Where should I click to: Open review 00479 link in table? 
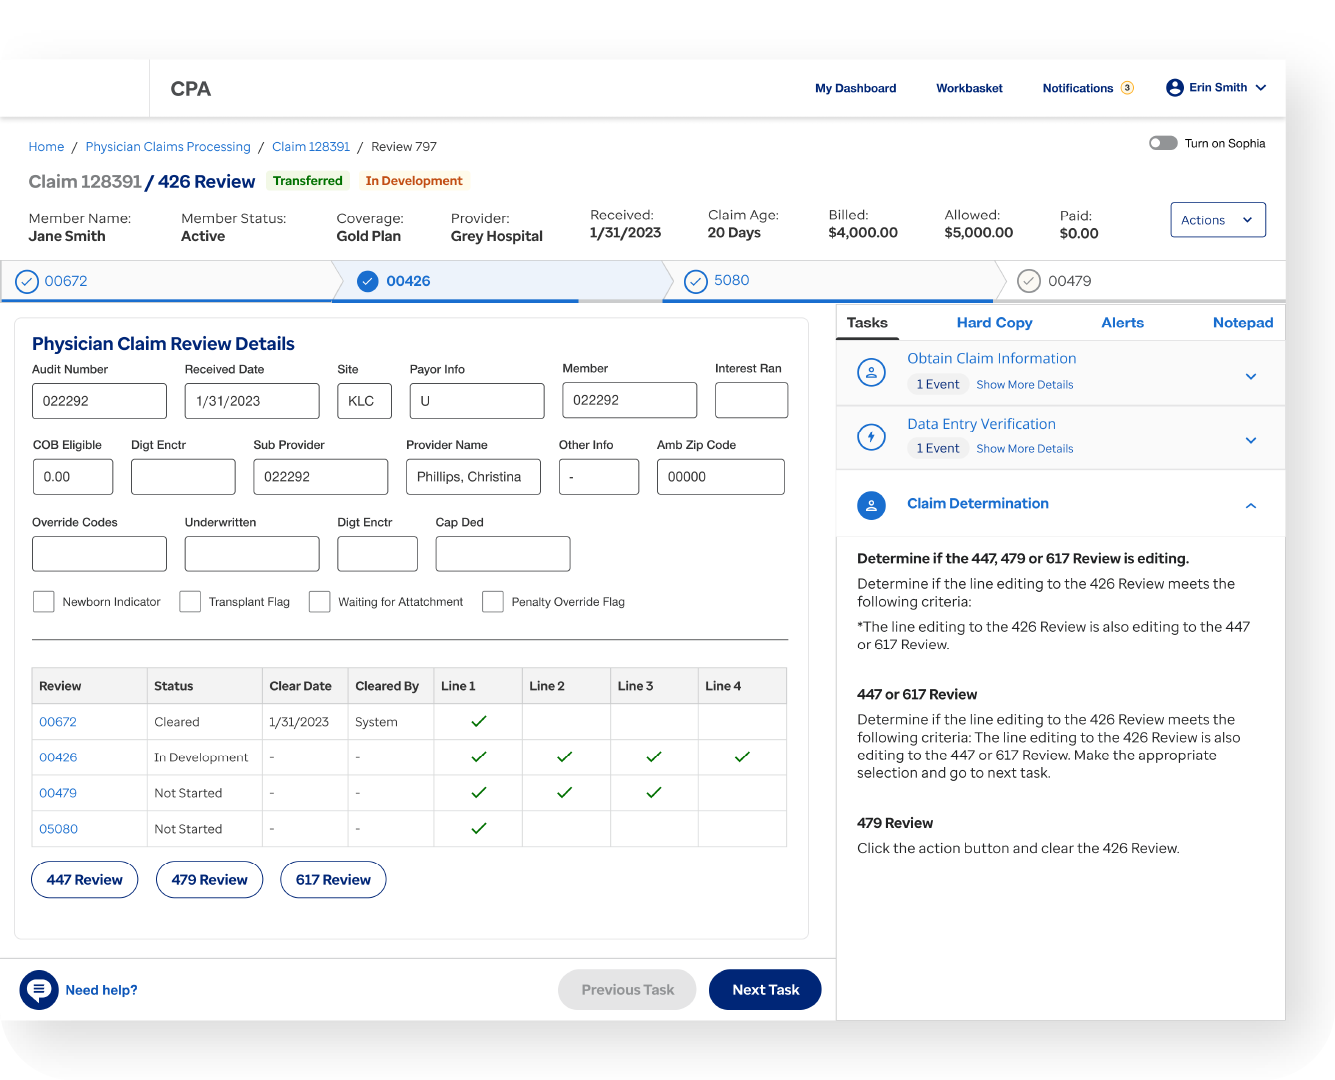click(58, 793)
